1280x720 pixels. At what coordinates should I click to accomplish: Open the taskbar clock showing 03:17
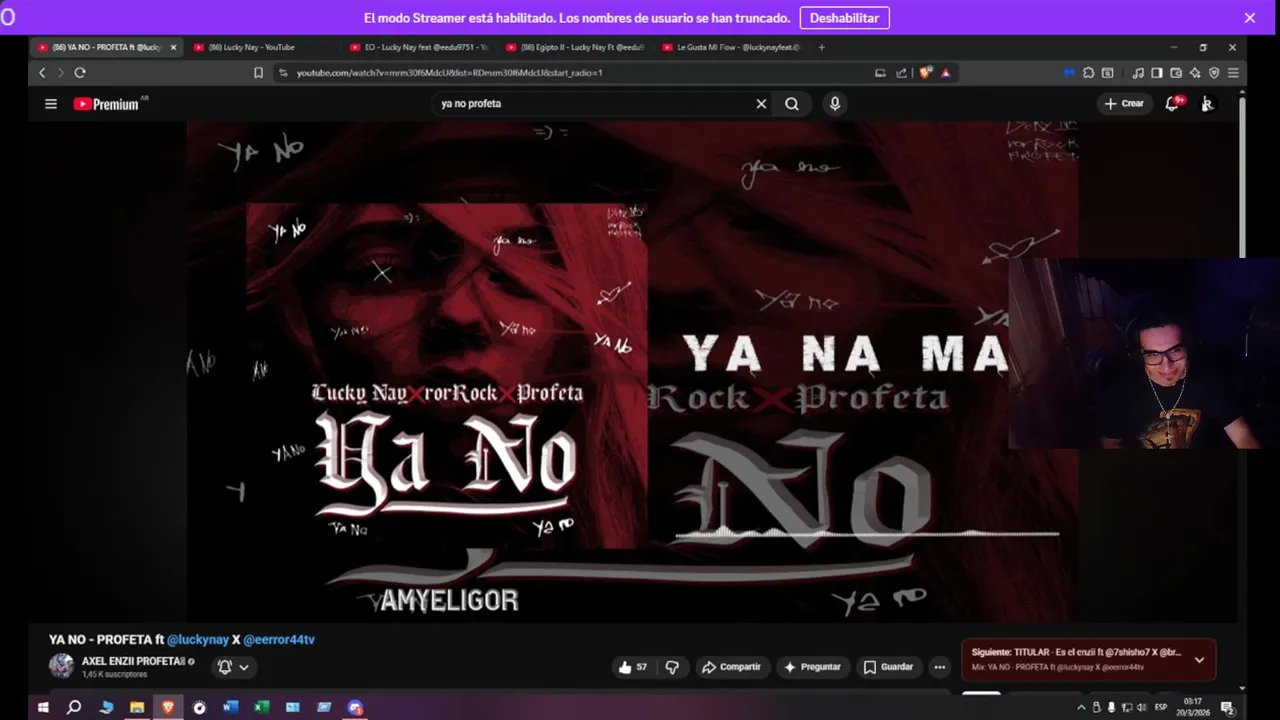pyautogui.click(x=1192, y=707)
